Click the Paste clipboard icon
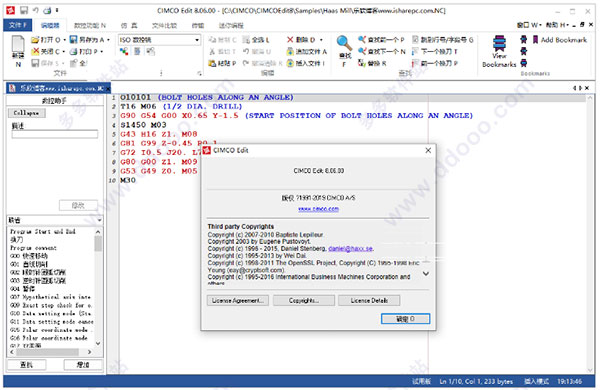600x390 pixels. click(x=212, y=63)
